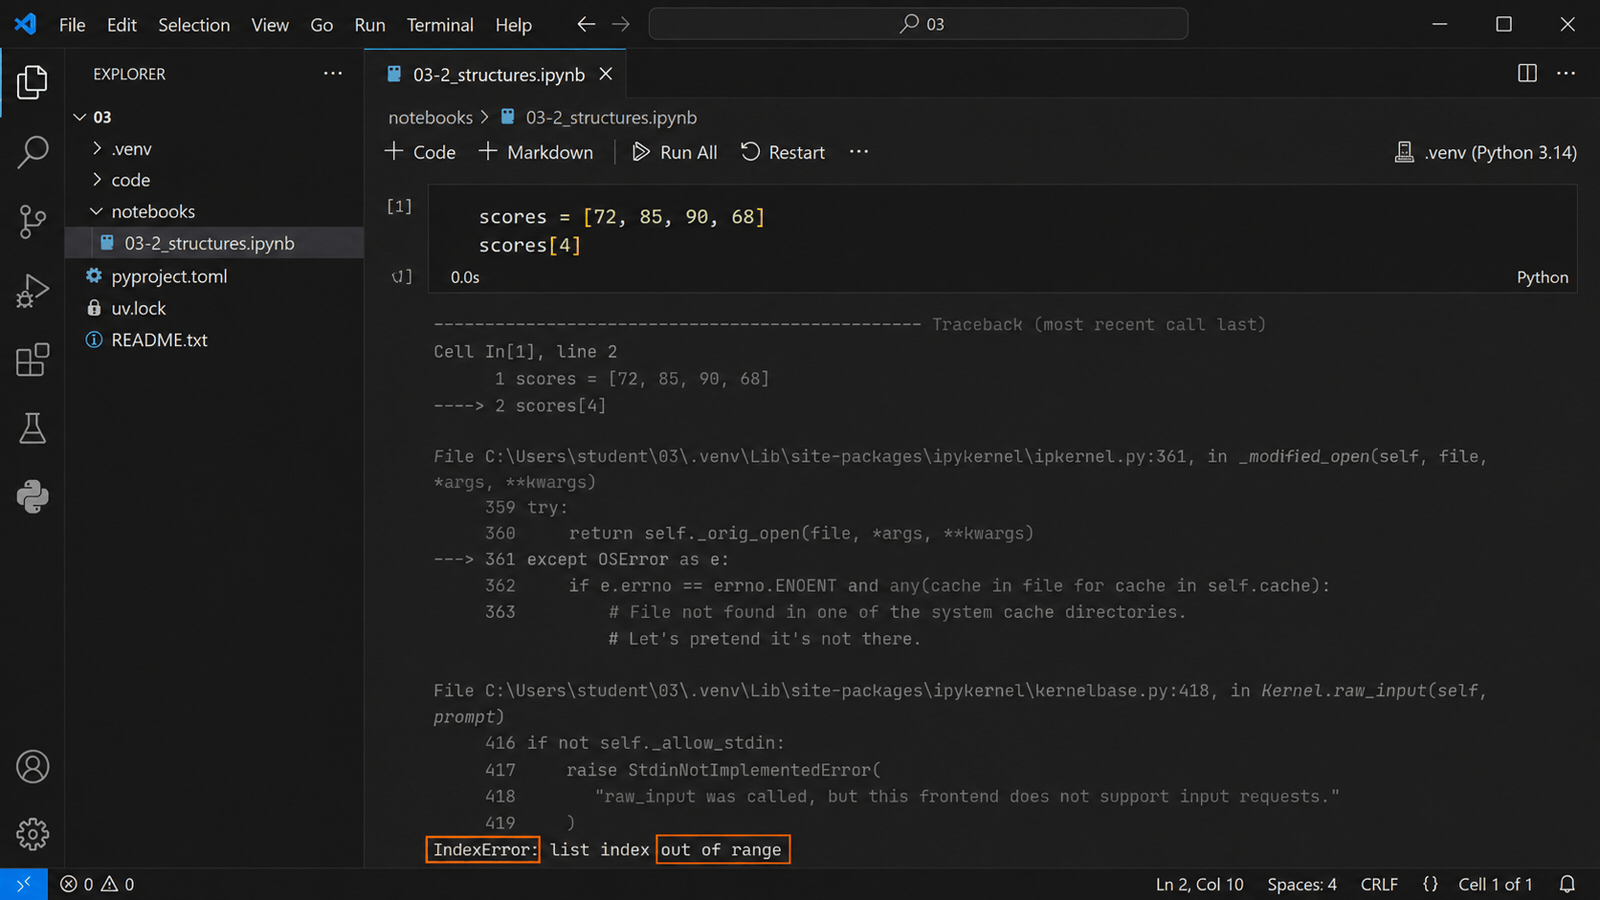Open errors and warnings count in status bar
1600x900 pixels.
coord(97,884)
